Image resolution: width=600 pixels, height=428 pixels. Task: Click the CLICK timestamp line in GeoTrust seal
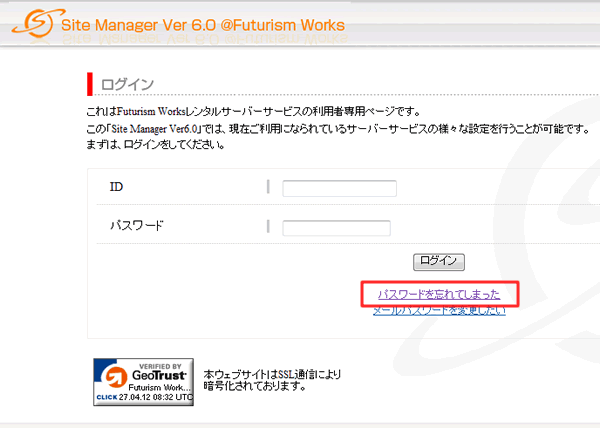pyautogui.click(x=143, y=397)
